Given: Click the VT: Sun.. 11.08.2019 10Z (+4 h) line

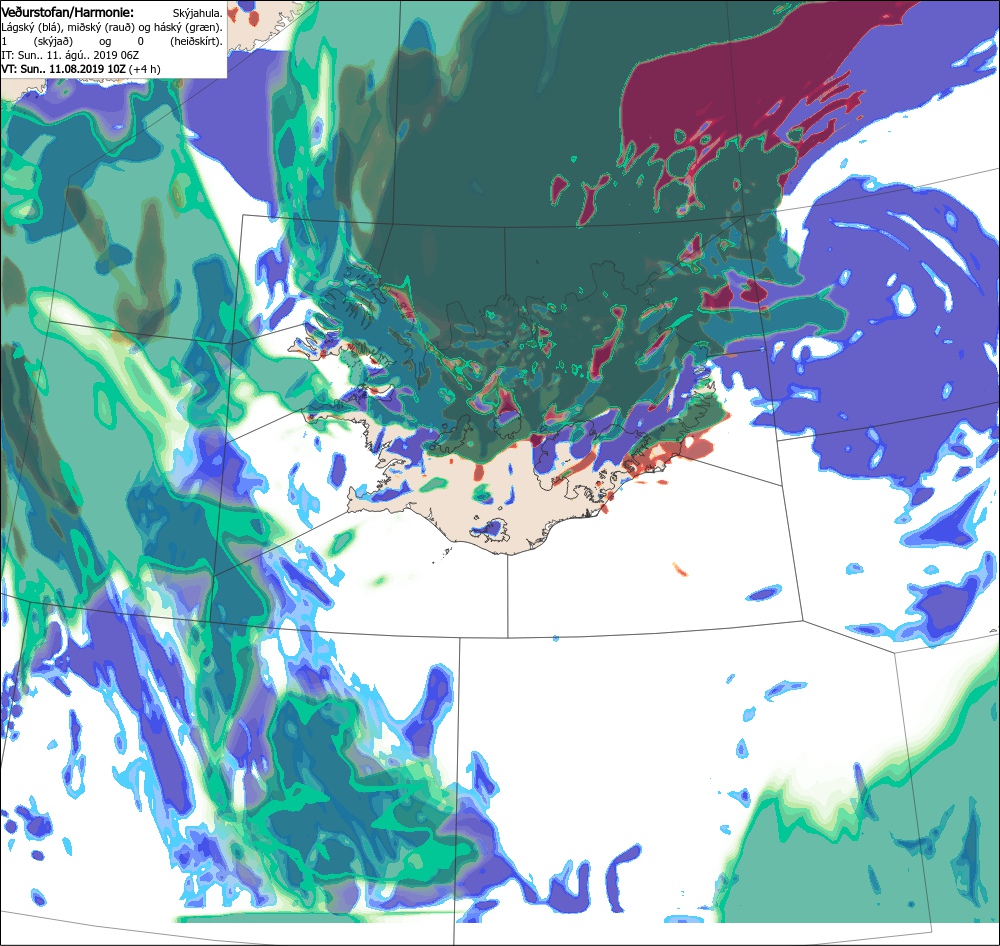Looking at the screenshot, I should (80, 69).
